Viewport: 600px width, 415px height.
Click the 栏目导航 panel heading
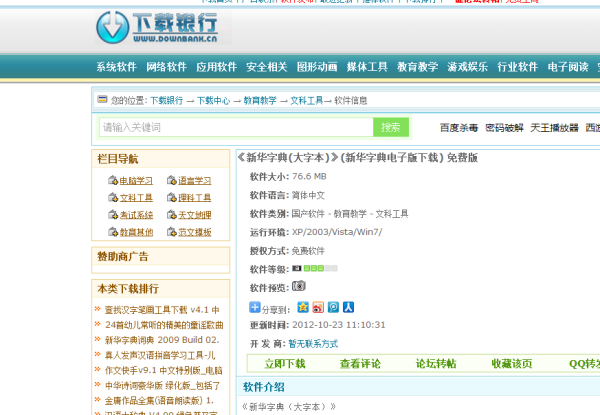coord(118,159)
